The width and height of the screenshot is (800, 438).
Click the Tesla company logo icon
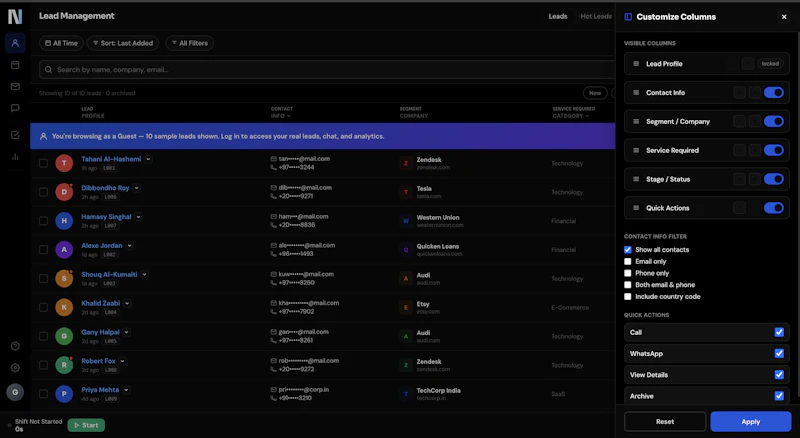click(406, 192)
